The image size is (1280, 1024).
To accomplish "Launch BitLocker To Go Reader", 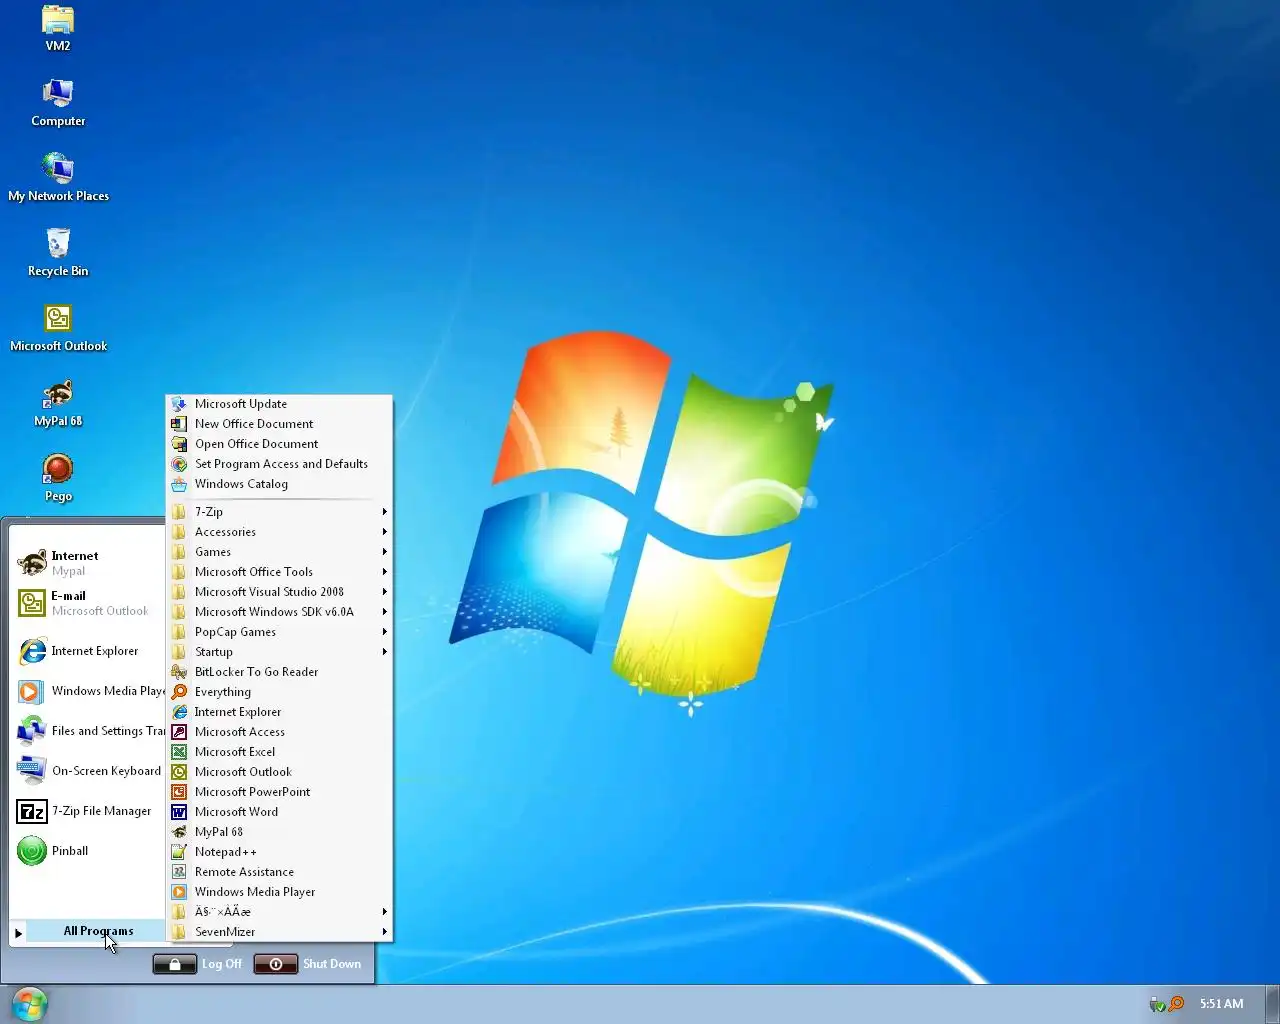I will coord(279,672).
